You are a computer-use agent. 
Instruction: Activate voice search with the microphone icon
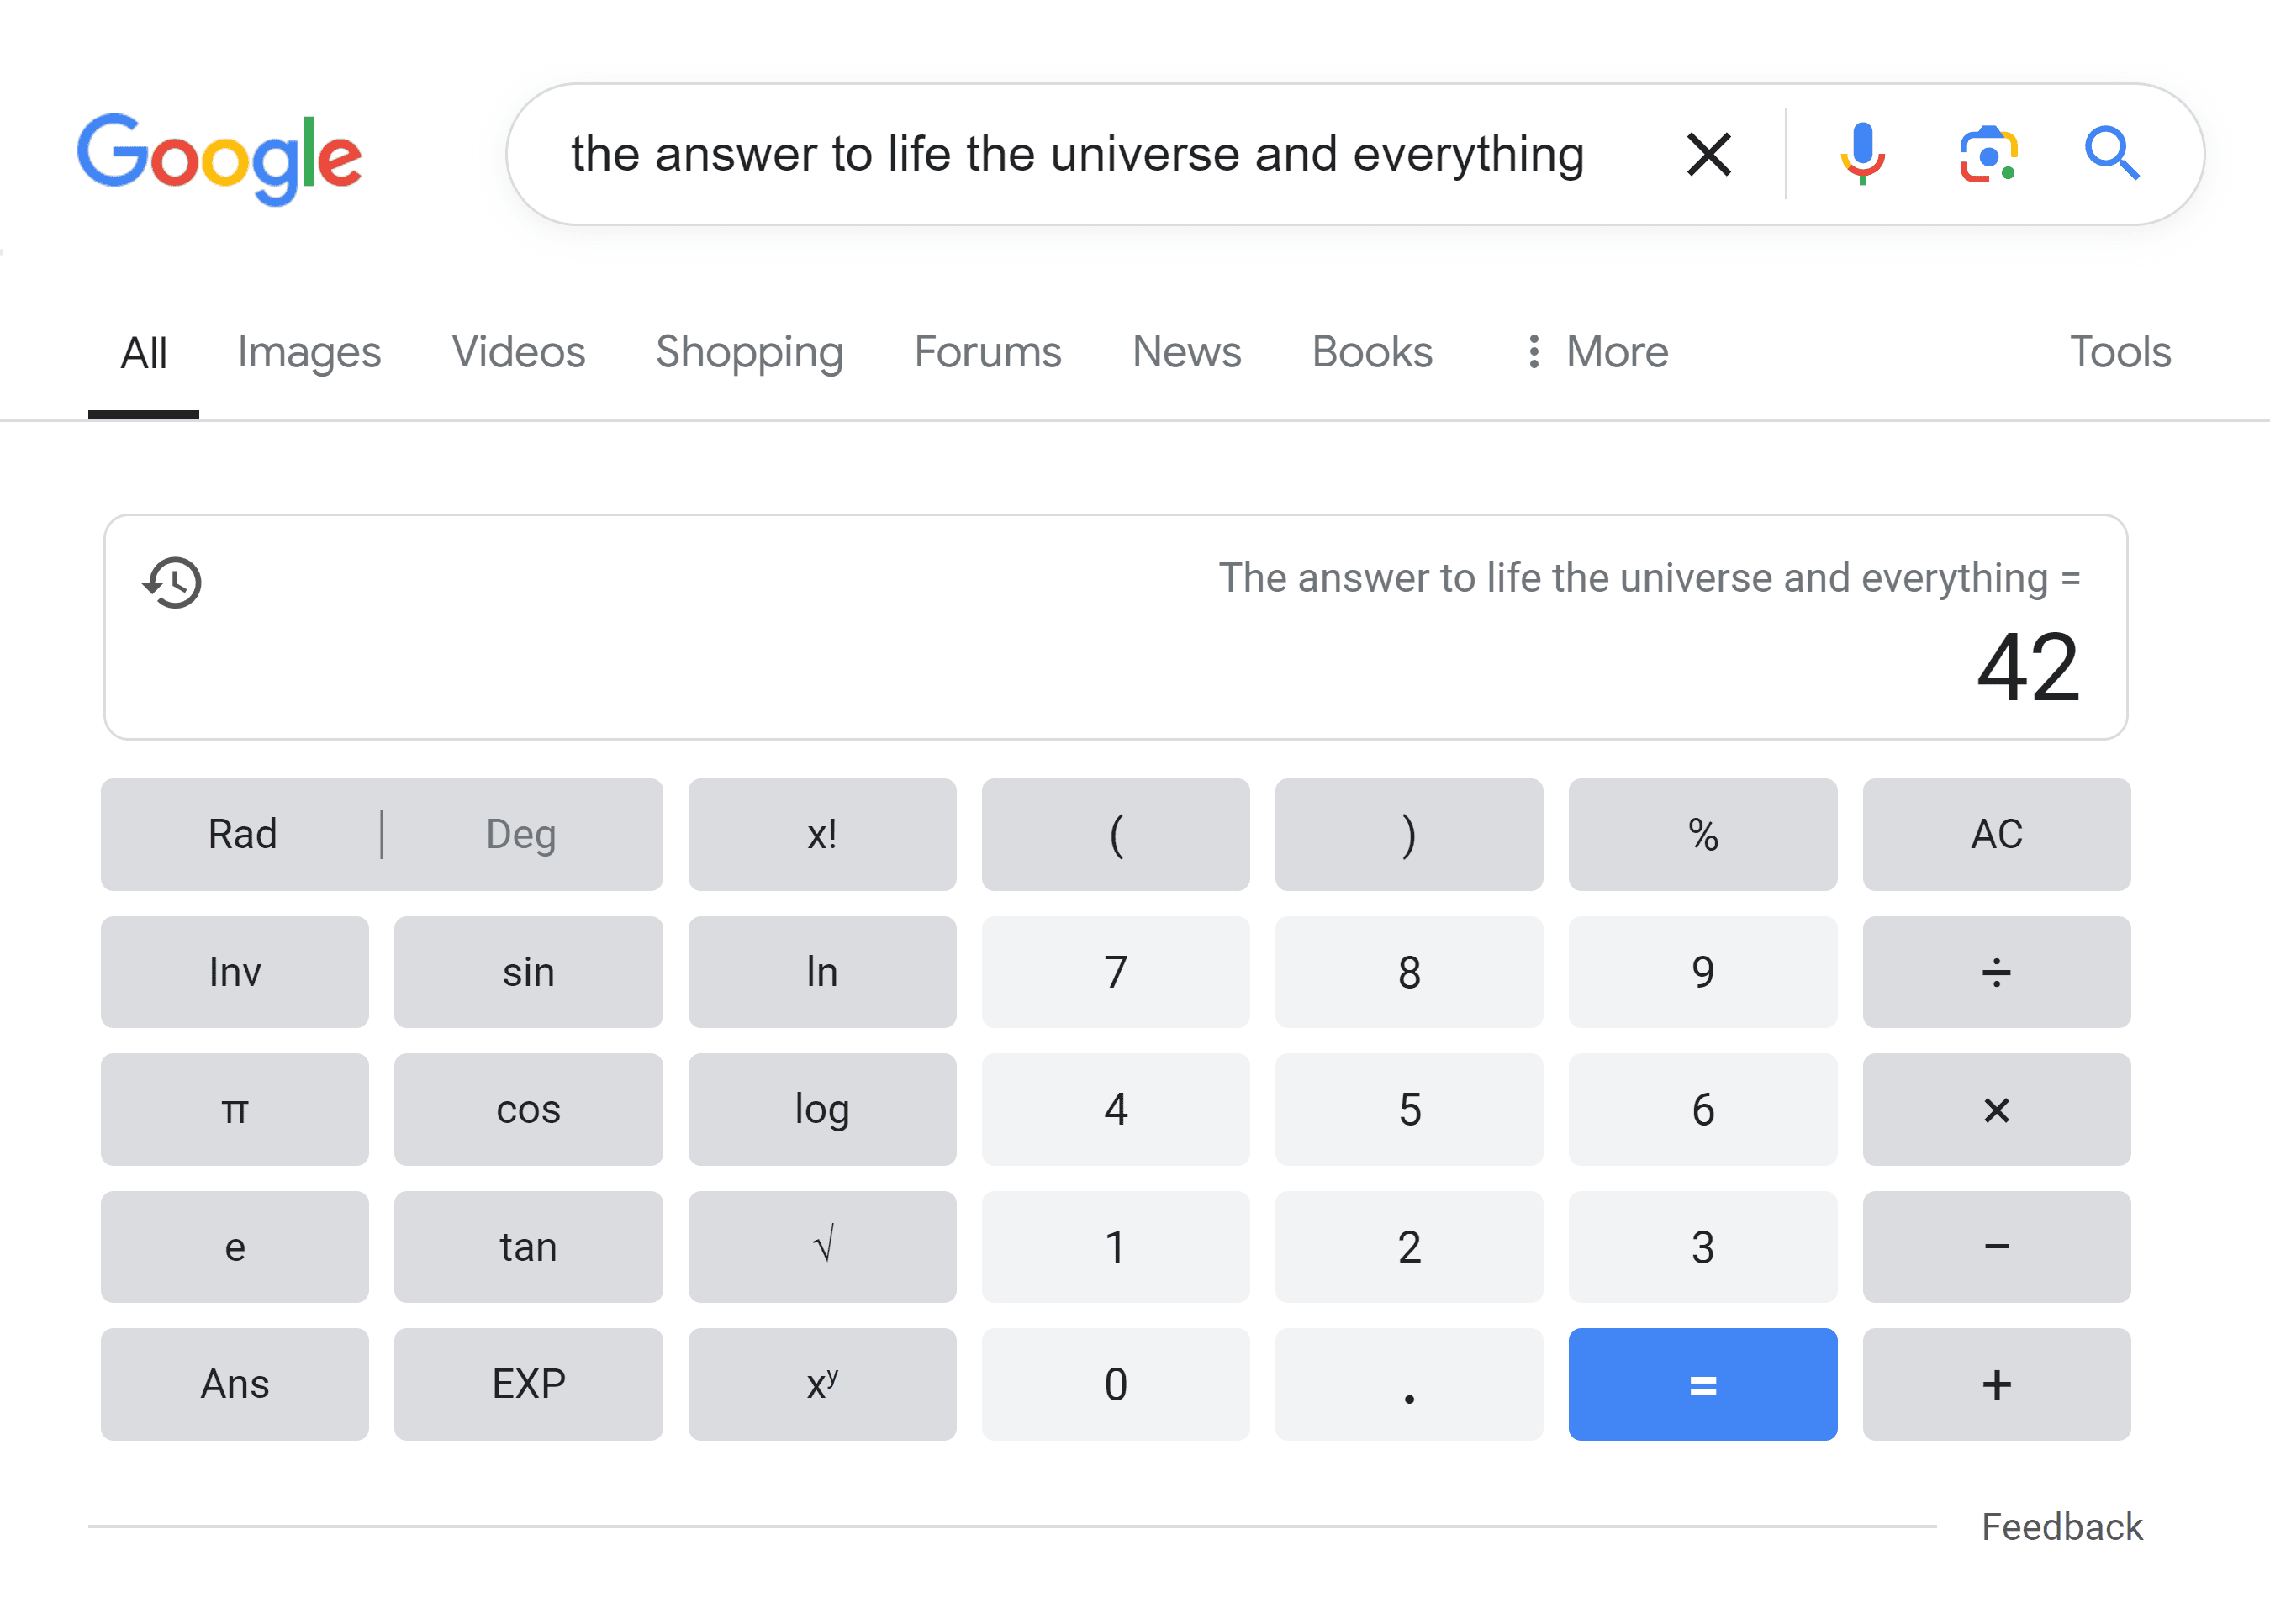pyautogui.click(x=1862, y=154)
